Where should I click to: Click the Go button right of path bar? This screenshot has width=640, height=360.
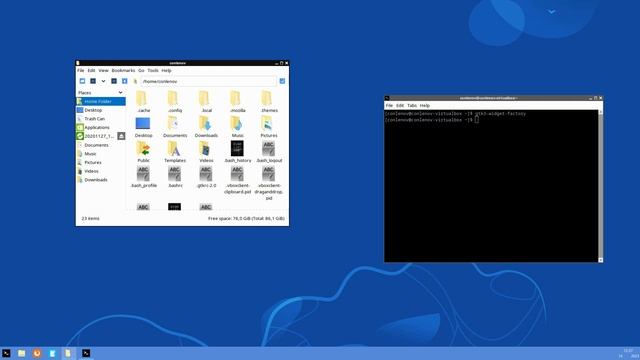pos(282,81)
